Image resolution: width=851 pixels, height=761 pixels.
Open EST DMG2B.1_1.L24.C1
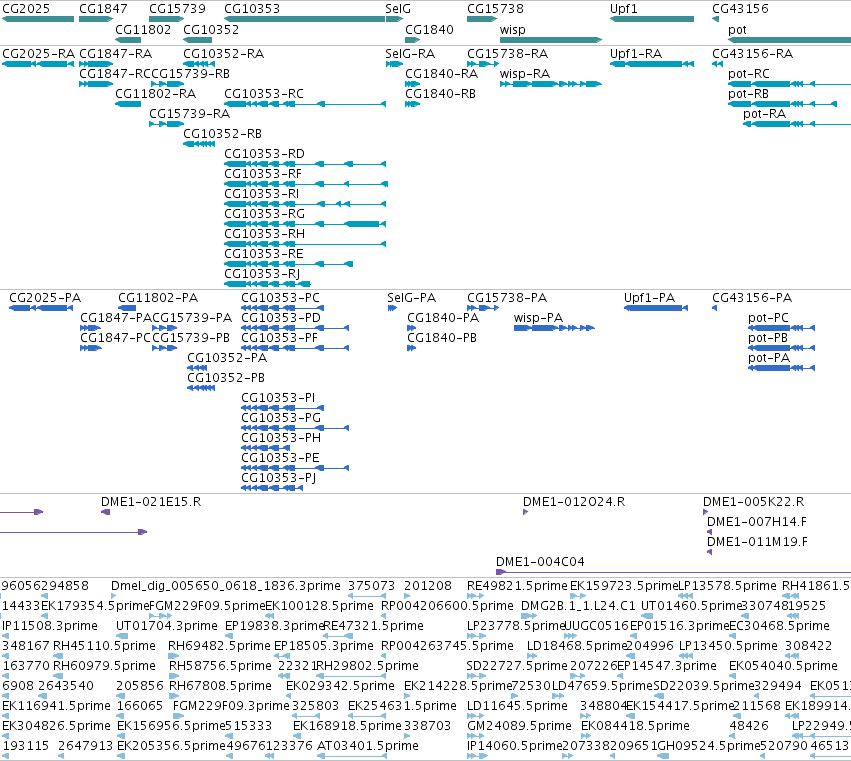(x=578, y=606)
